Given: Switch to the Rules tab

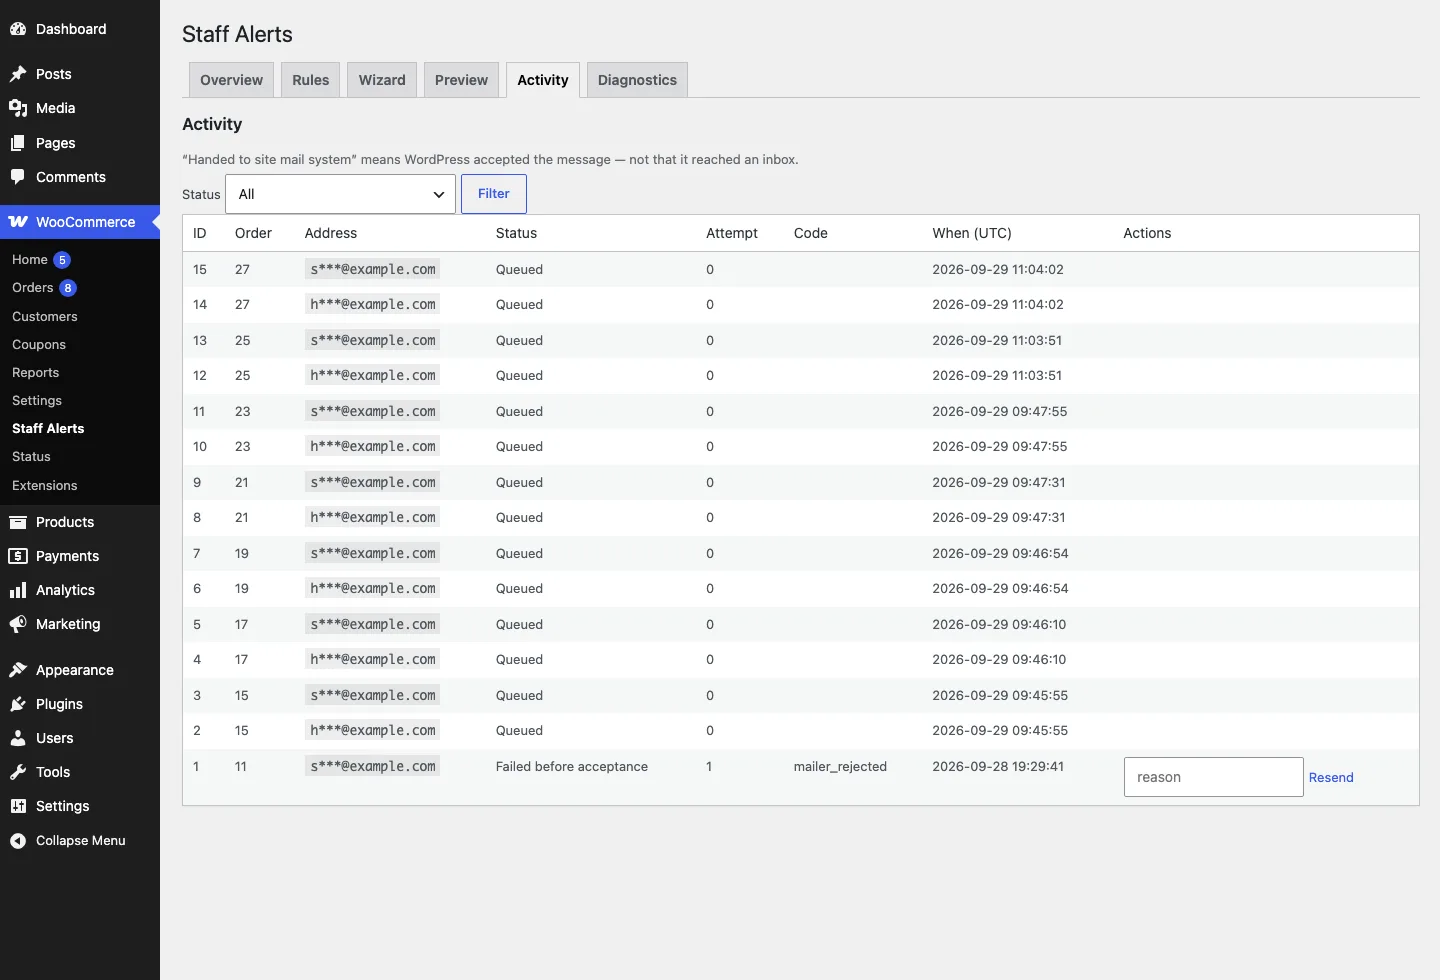Looking at the screenshot, I should tap(311, 80).
